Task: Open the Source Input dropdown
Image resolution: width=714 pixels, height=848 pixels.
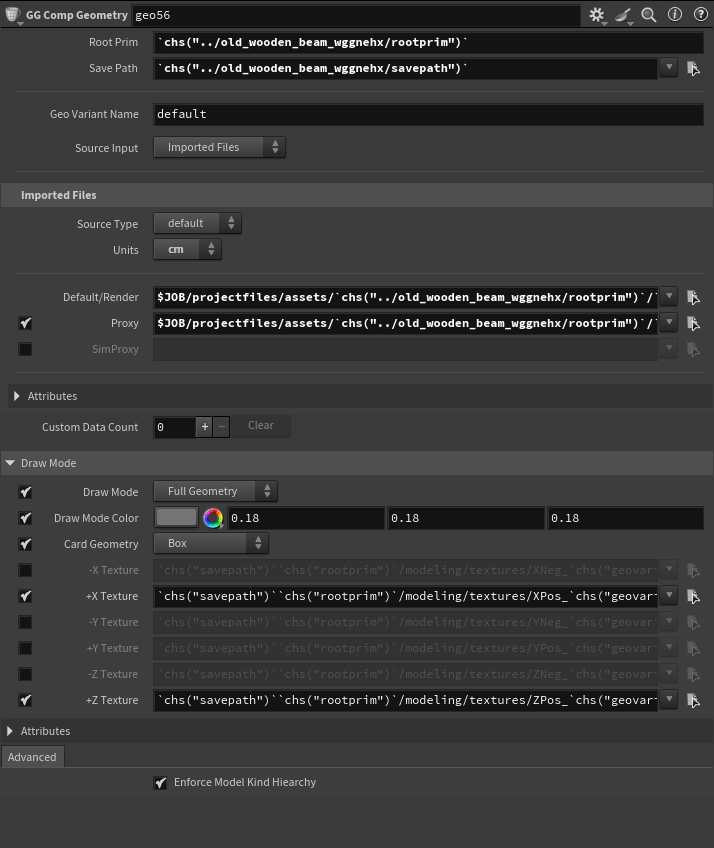Action: (219, 148)
